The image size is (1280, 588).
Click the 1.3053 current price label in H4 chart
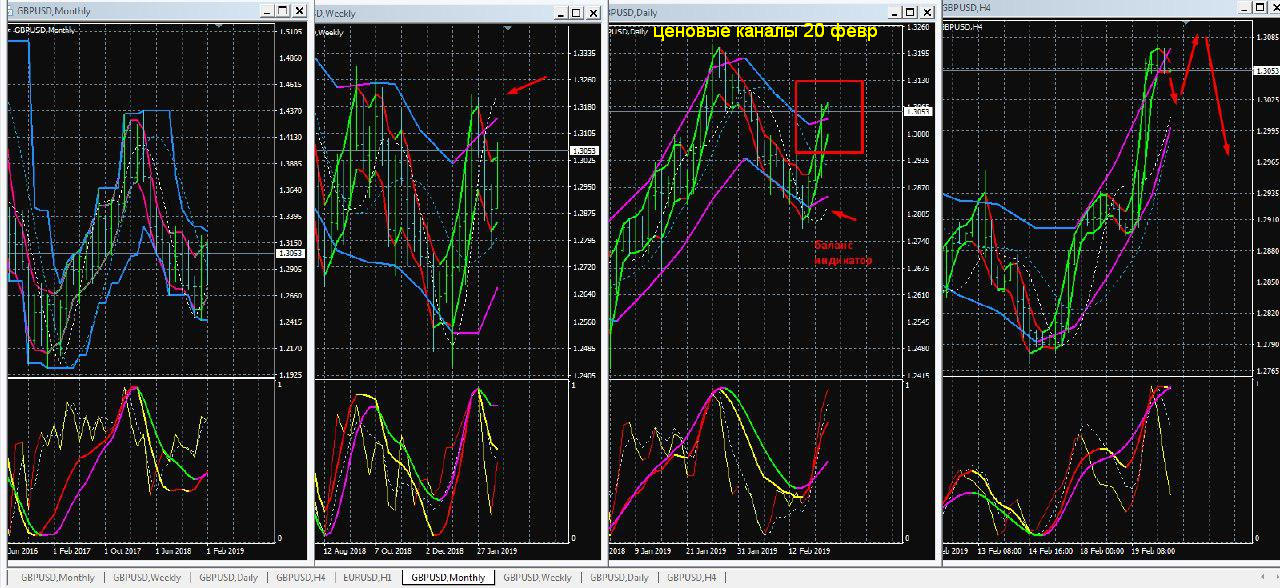pyautogui.click(x=1266, y=69)
